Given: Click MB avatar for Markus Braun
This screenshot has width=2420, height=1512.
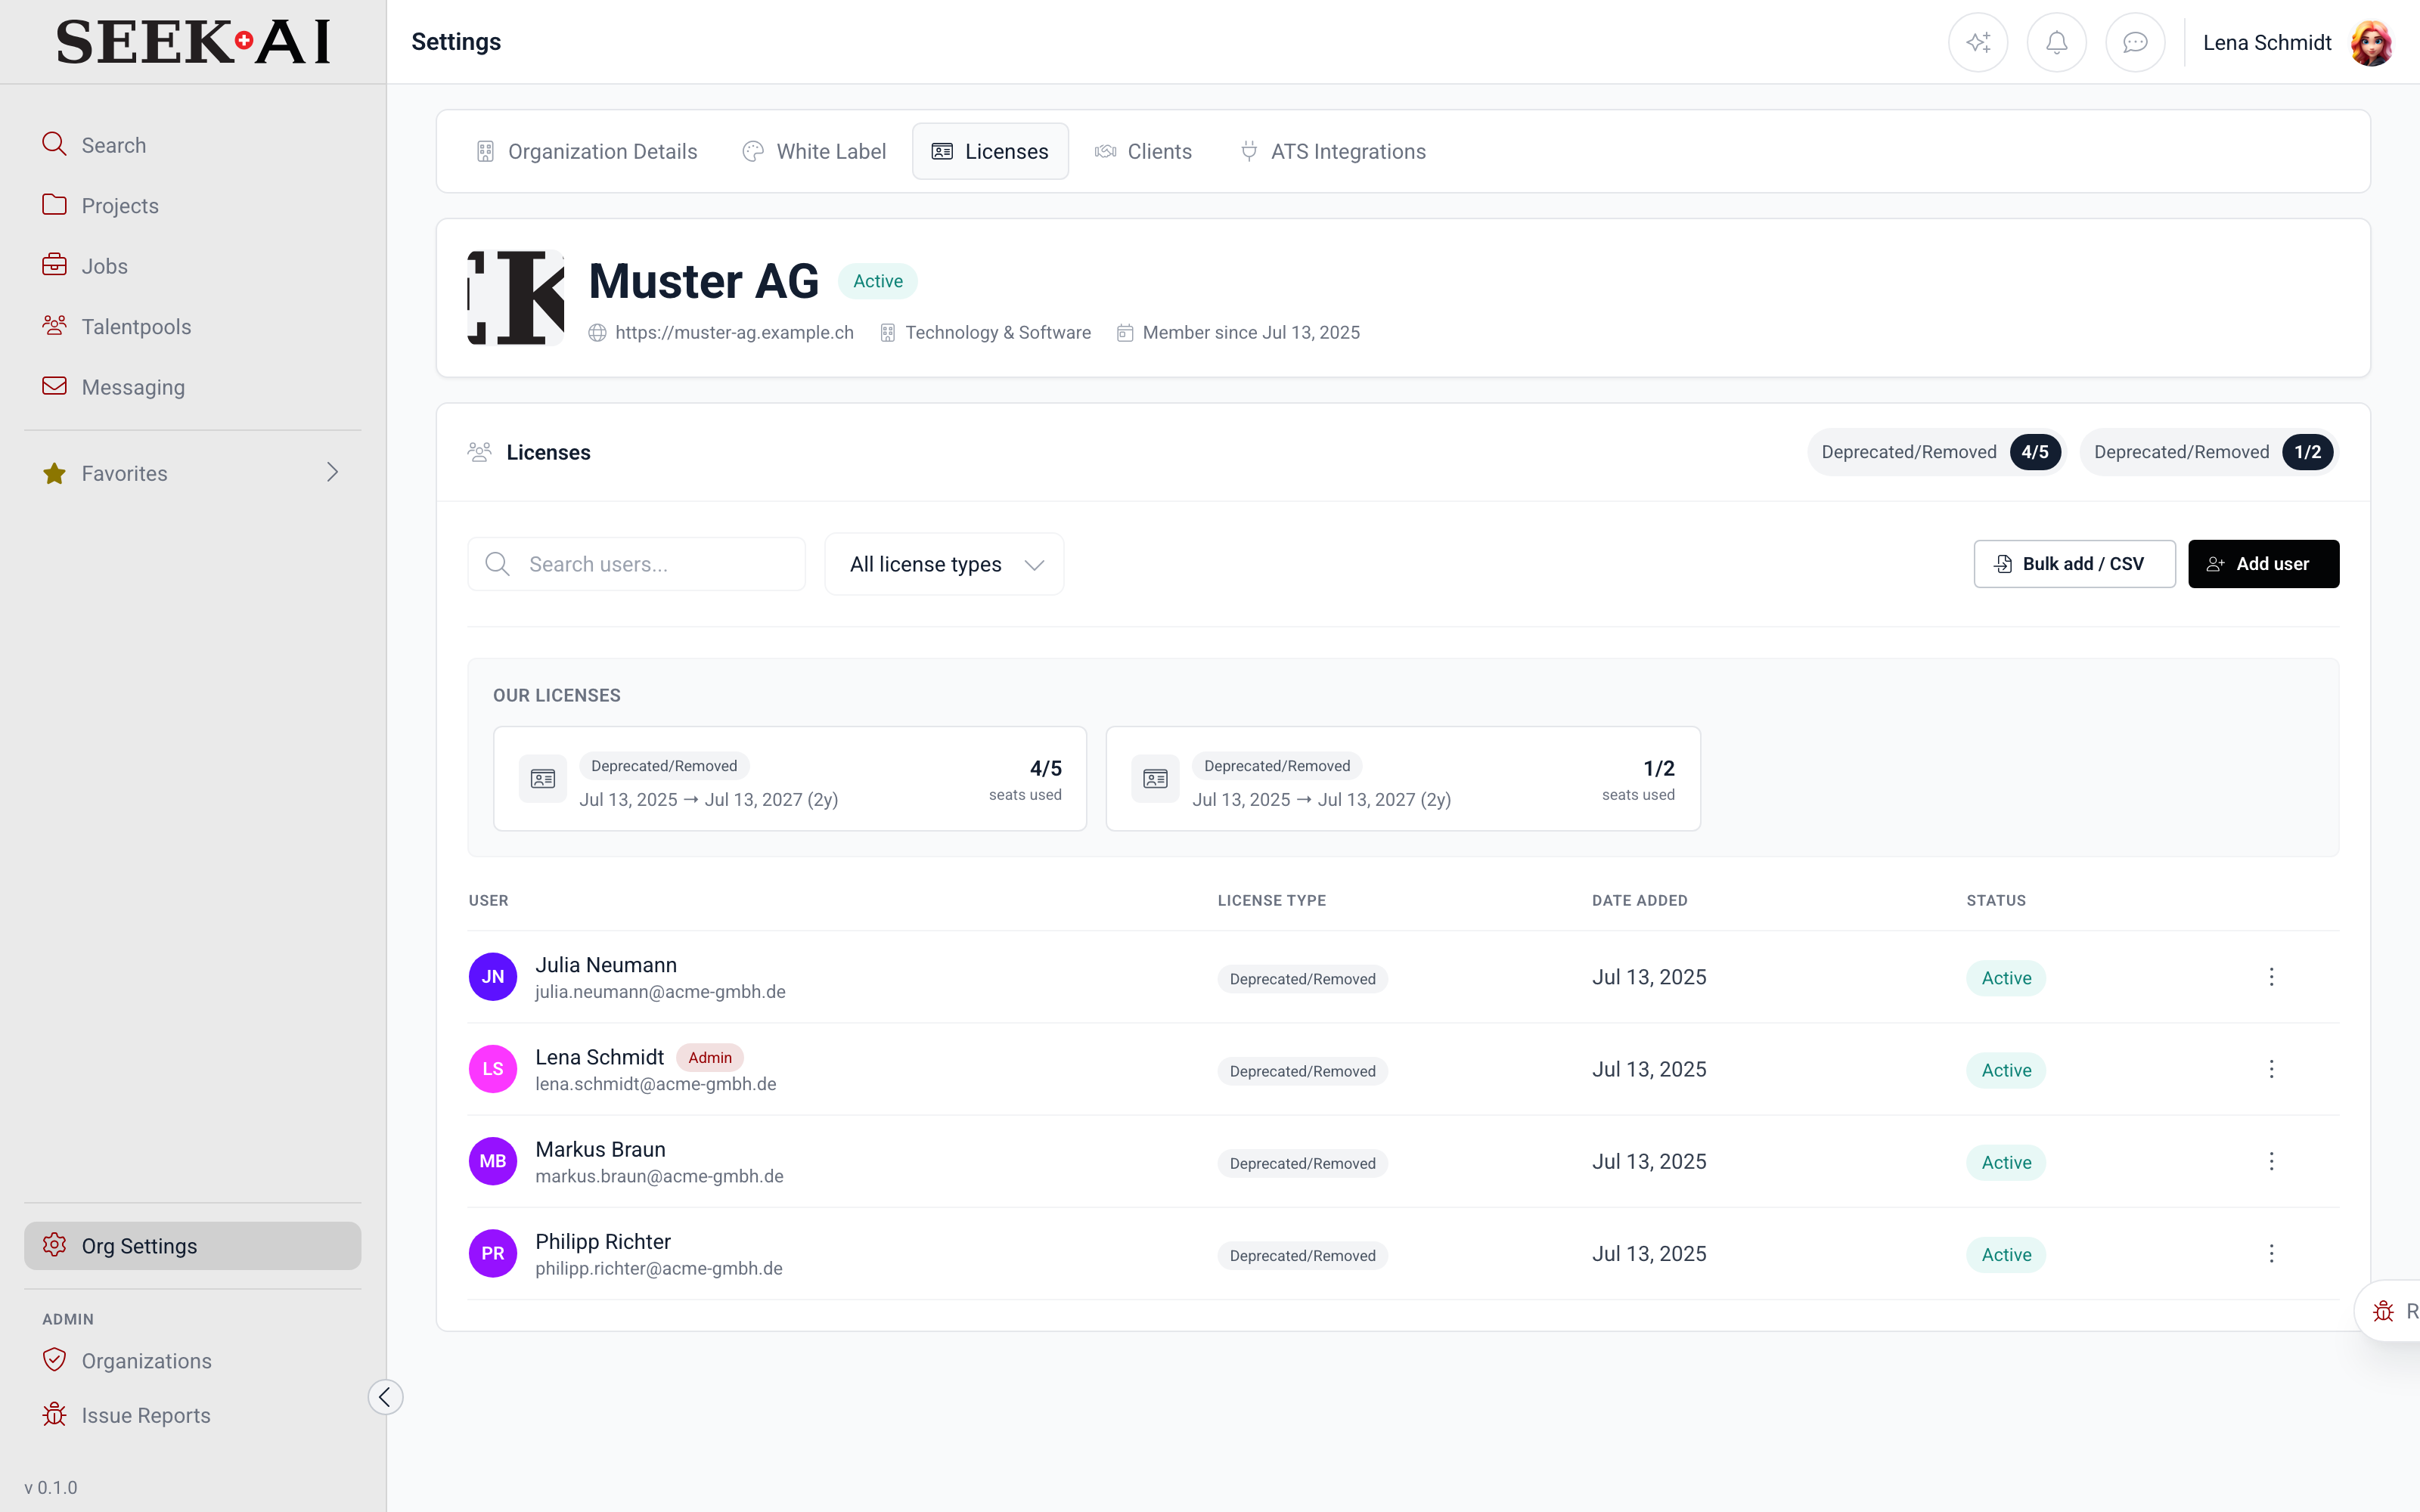Looking at the screenshot, I should pyautogui.click(x=493, y=1161).
